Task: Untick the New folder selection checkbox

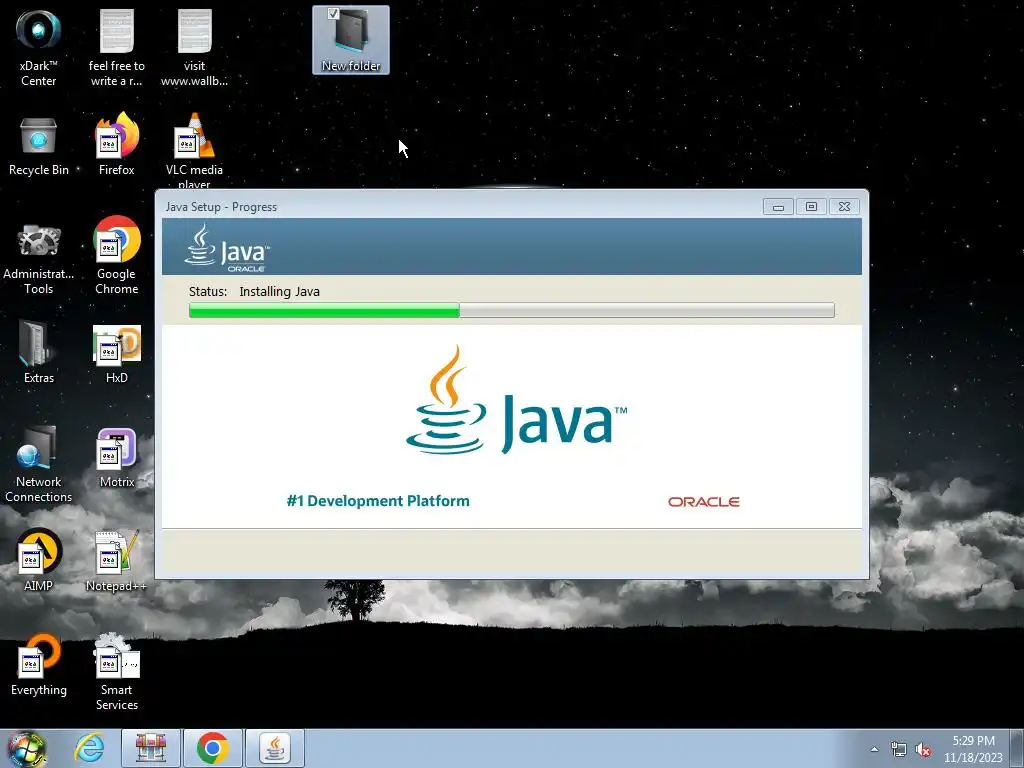Action: coord(333,13)
